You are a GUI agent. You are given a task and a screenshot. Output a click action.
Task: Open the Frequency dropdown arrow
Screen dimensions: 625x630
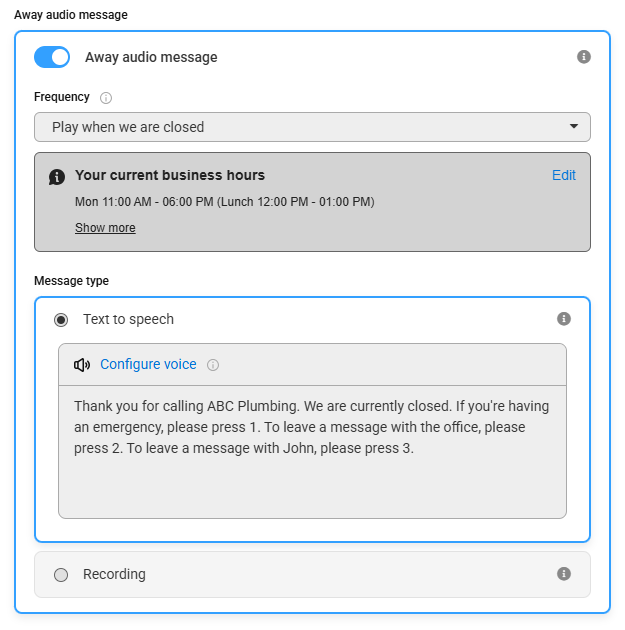(x=574, y=126)
